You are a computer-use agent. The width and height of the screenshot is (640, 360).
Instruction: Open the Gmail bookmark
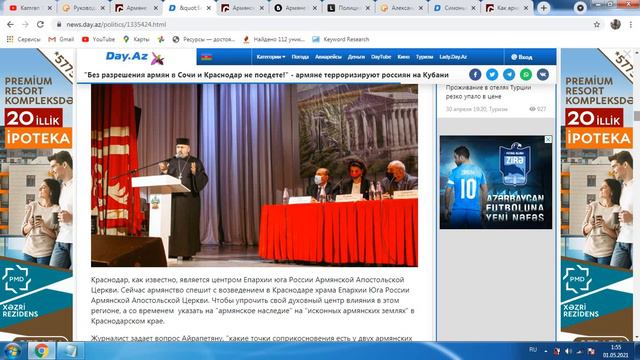61,39
